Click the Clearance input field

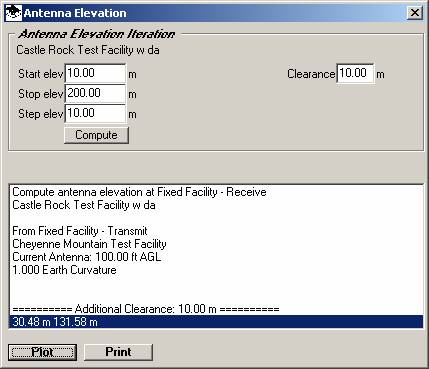click(x=355, y=73)
